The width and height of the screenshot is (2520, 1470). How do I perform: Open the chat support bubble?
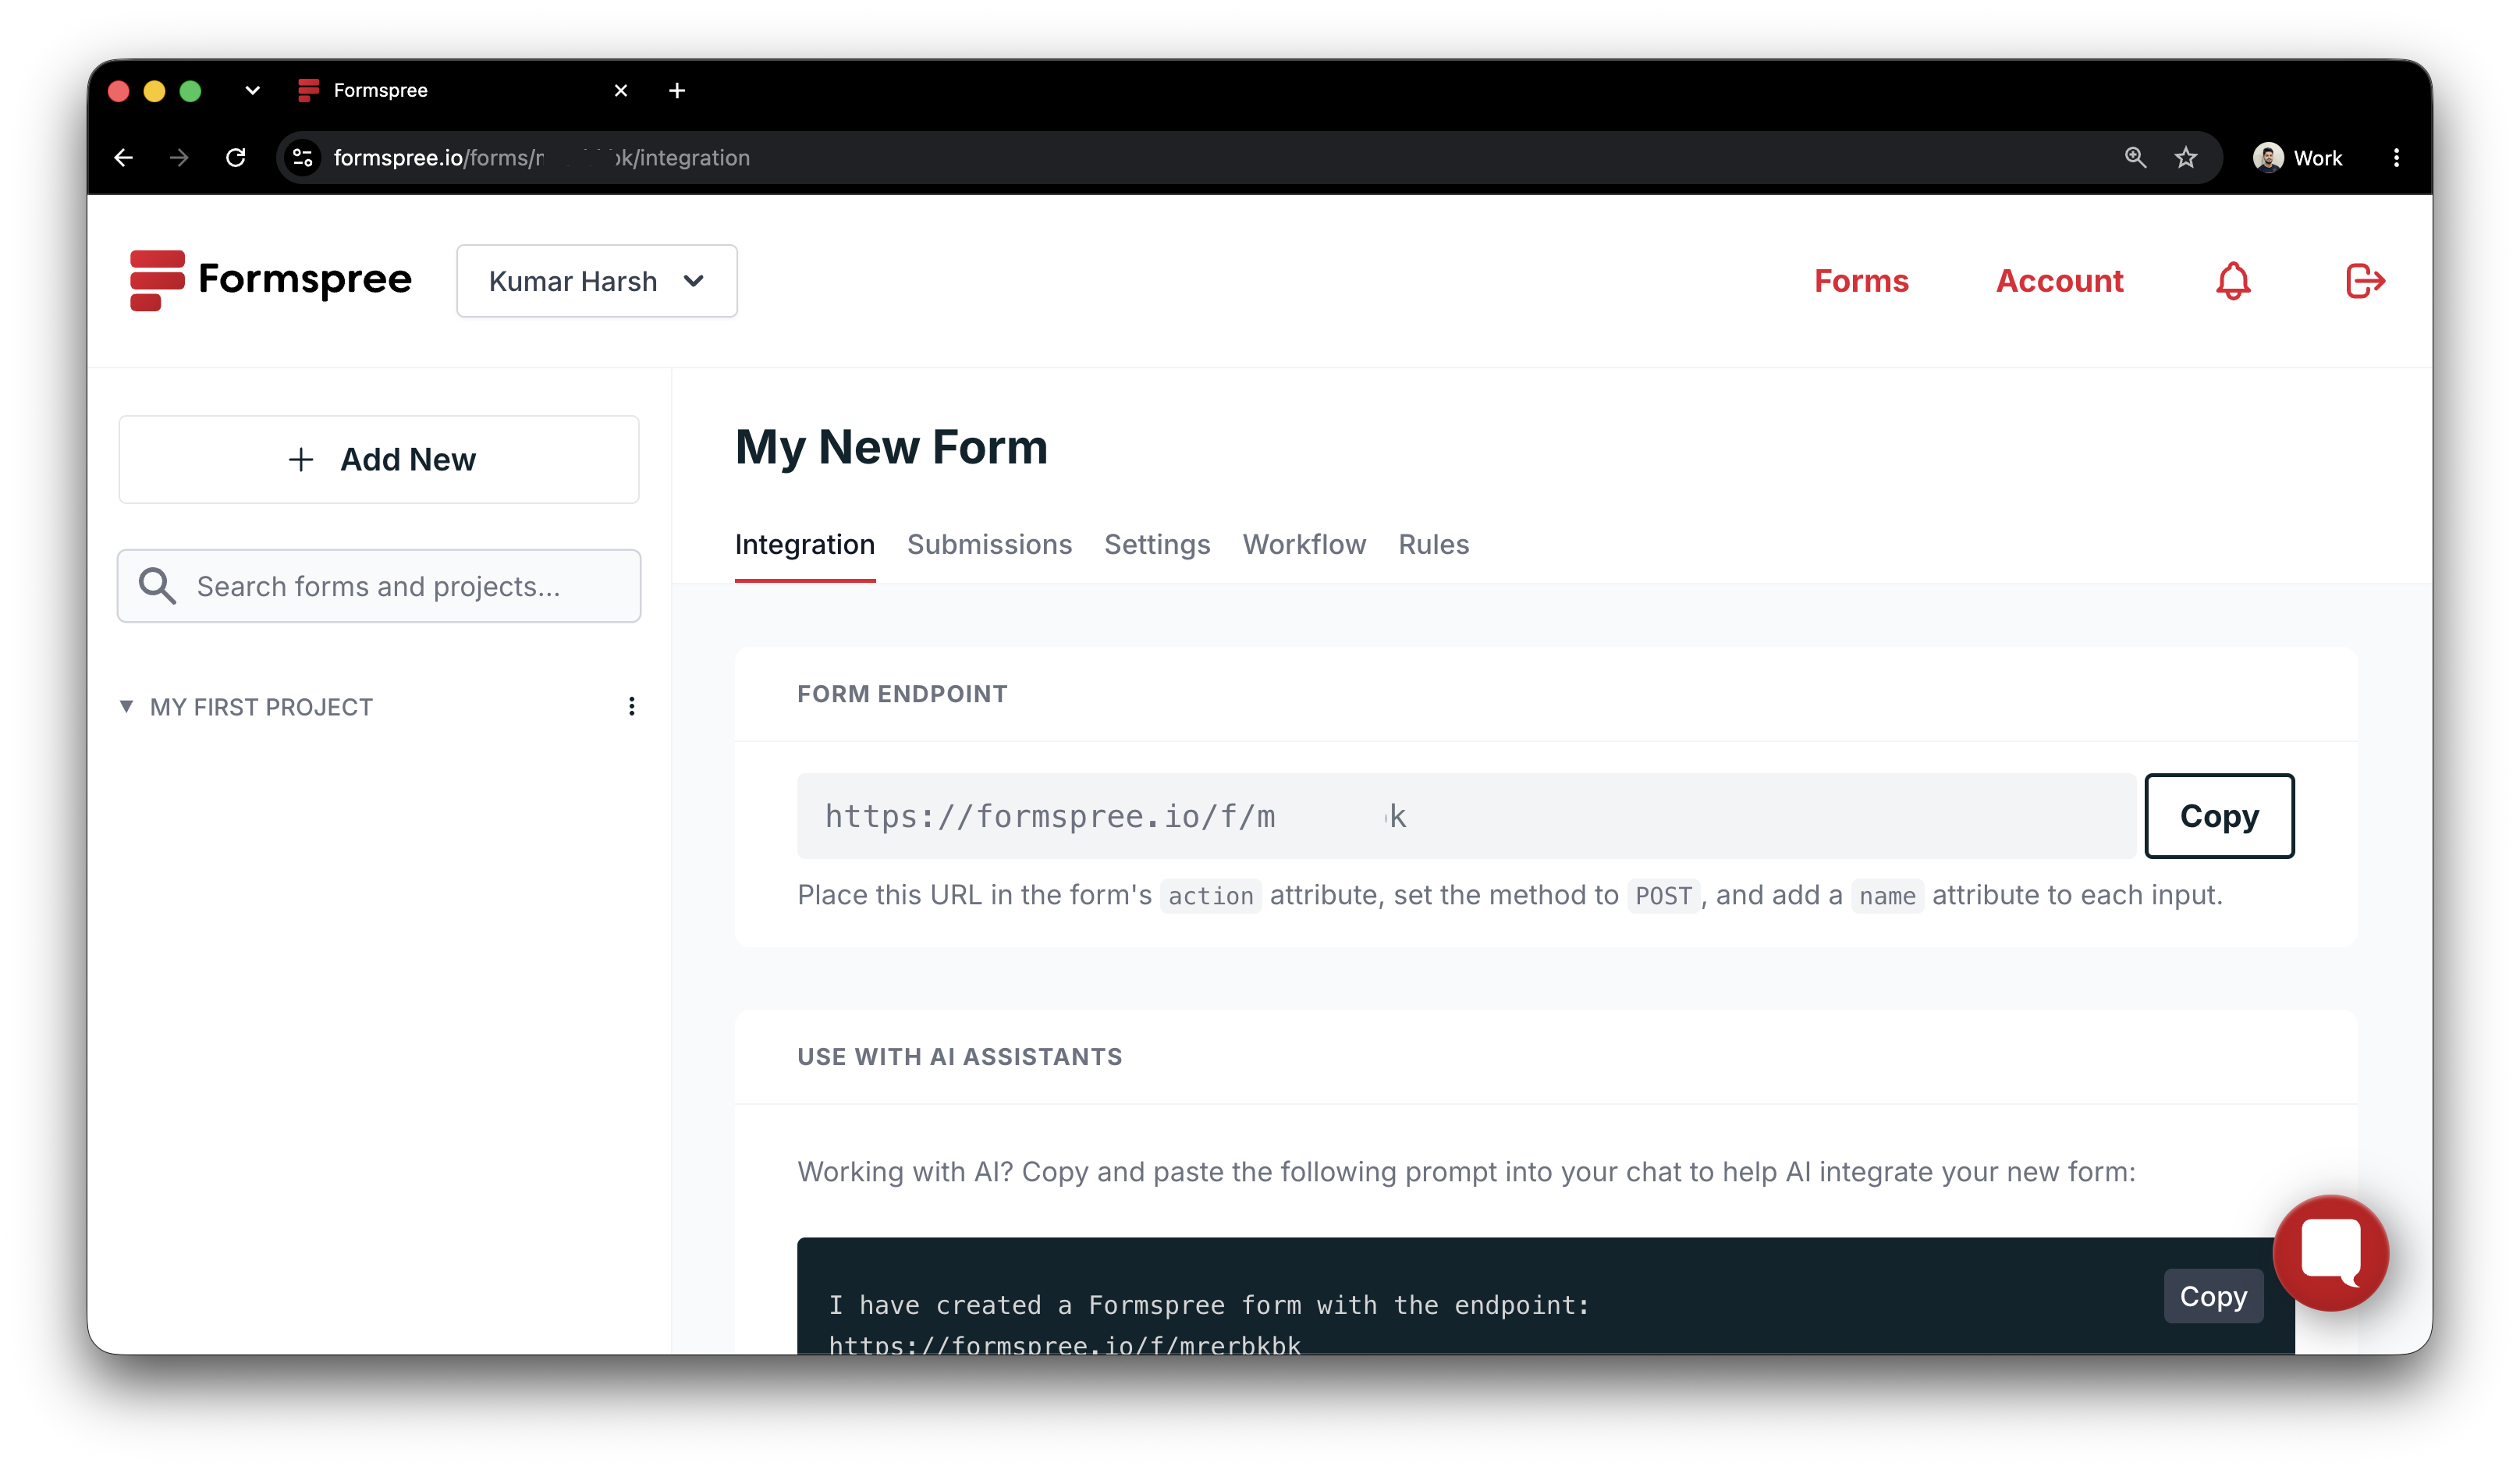tap(2330, 1253)
